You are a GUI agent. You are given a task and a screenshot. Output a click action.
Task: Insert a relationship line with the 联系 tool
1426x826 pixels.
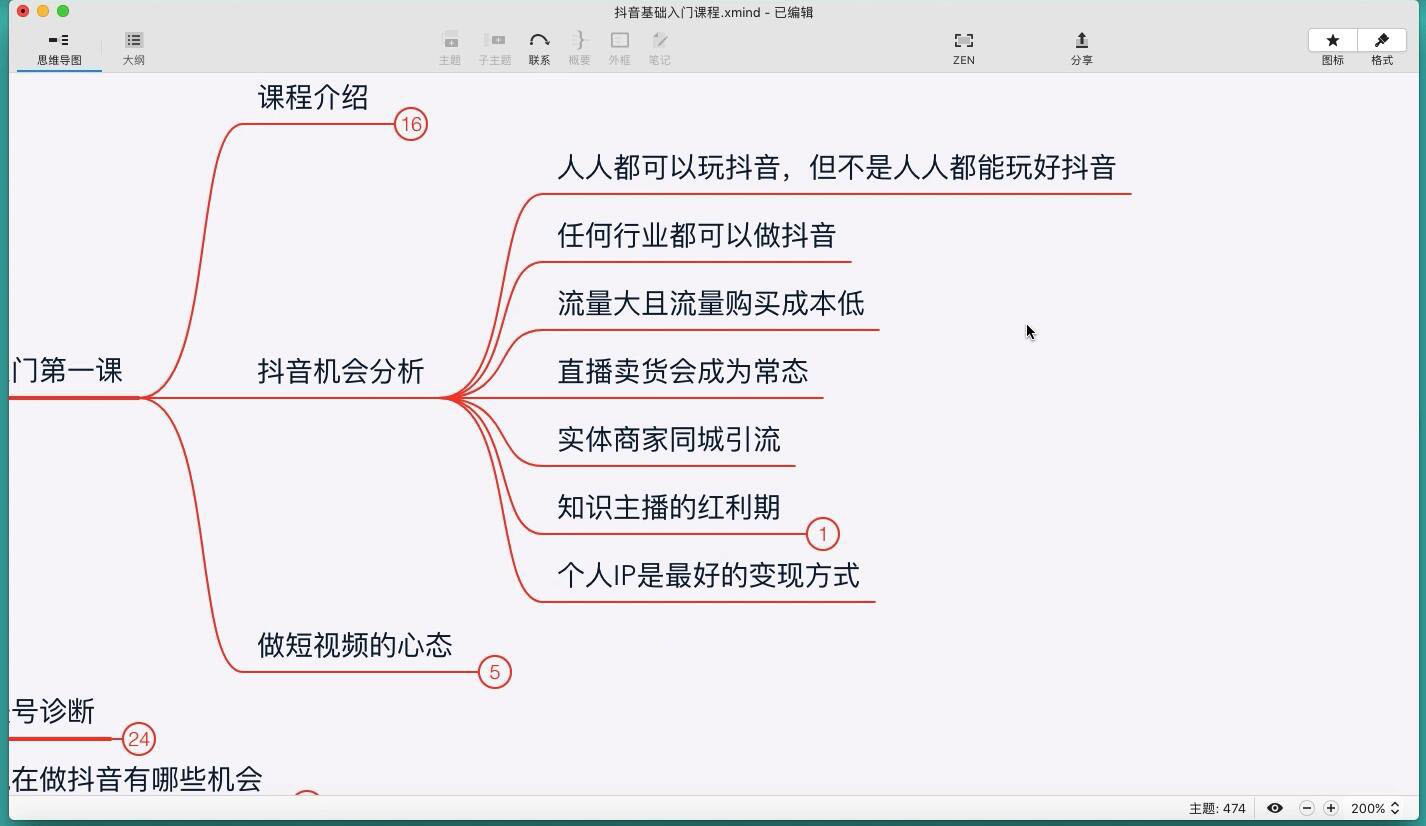click(539, 45)
